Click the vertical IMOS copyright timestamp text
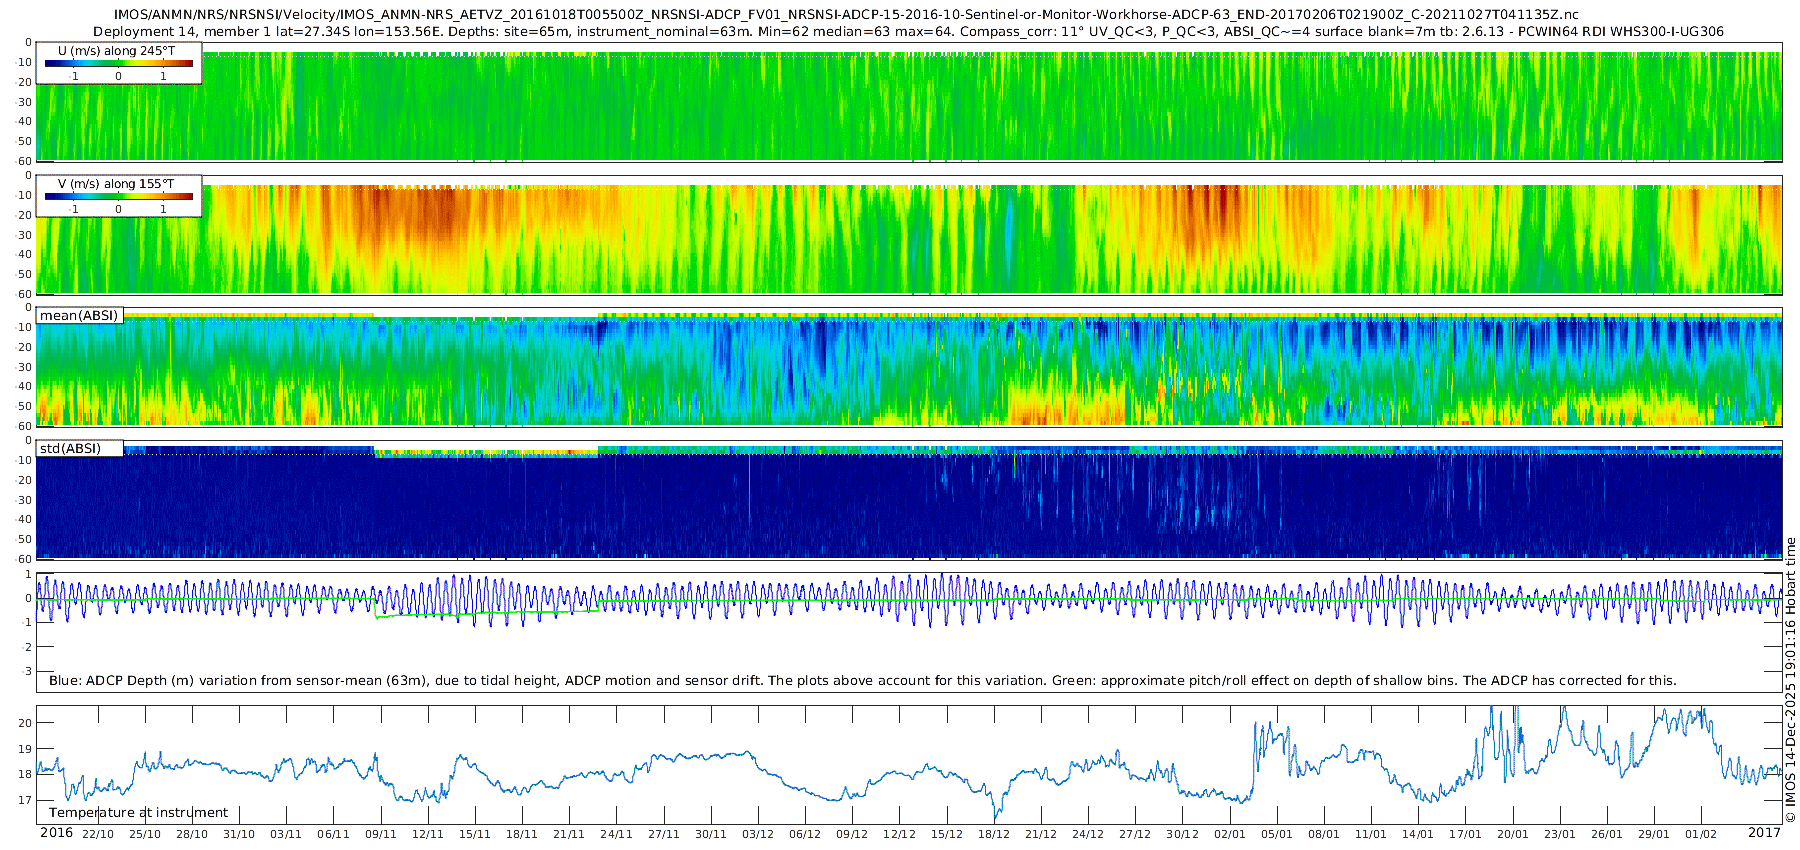This screenshot has width=1800, height=850. tap(1790, 680)
